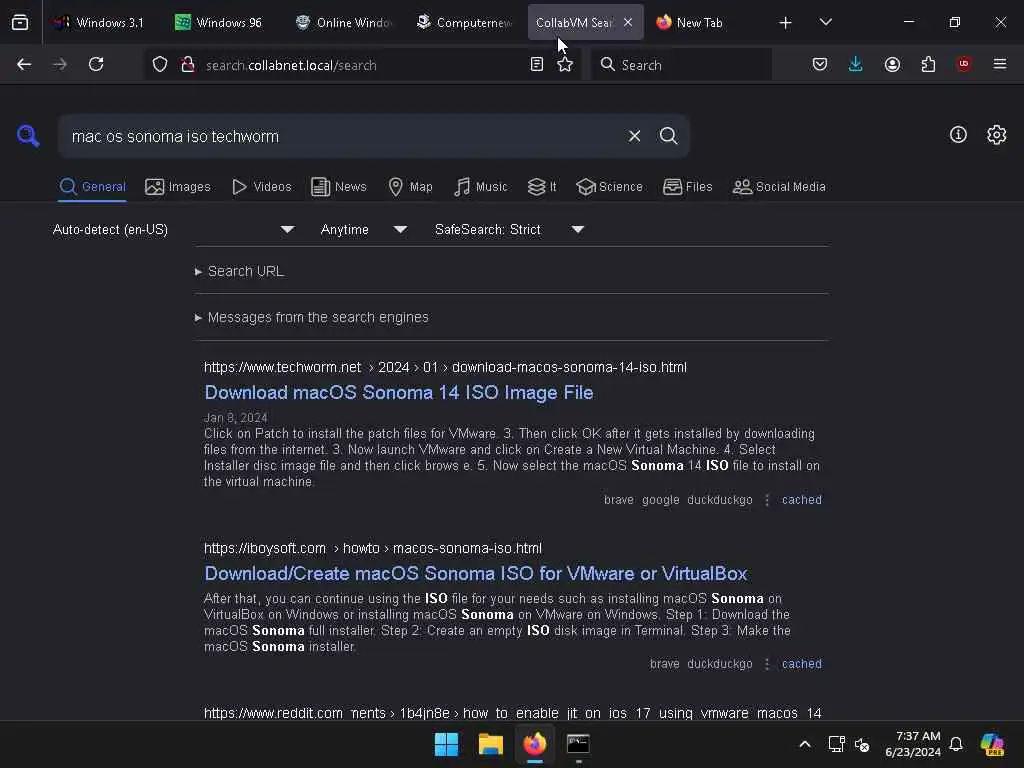Switch to Windows 96 tab
The image size is (1024, 768).
pyautogui.click(x=219, y=22)
